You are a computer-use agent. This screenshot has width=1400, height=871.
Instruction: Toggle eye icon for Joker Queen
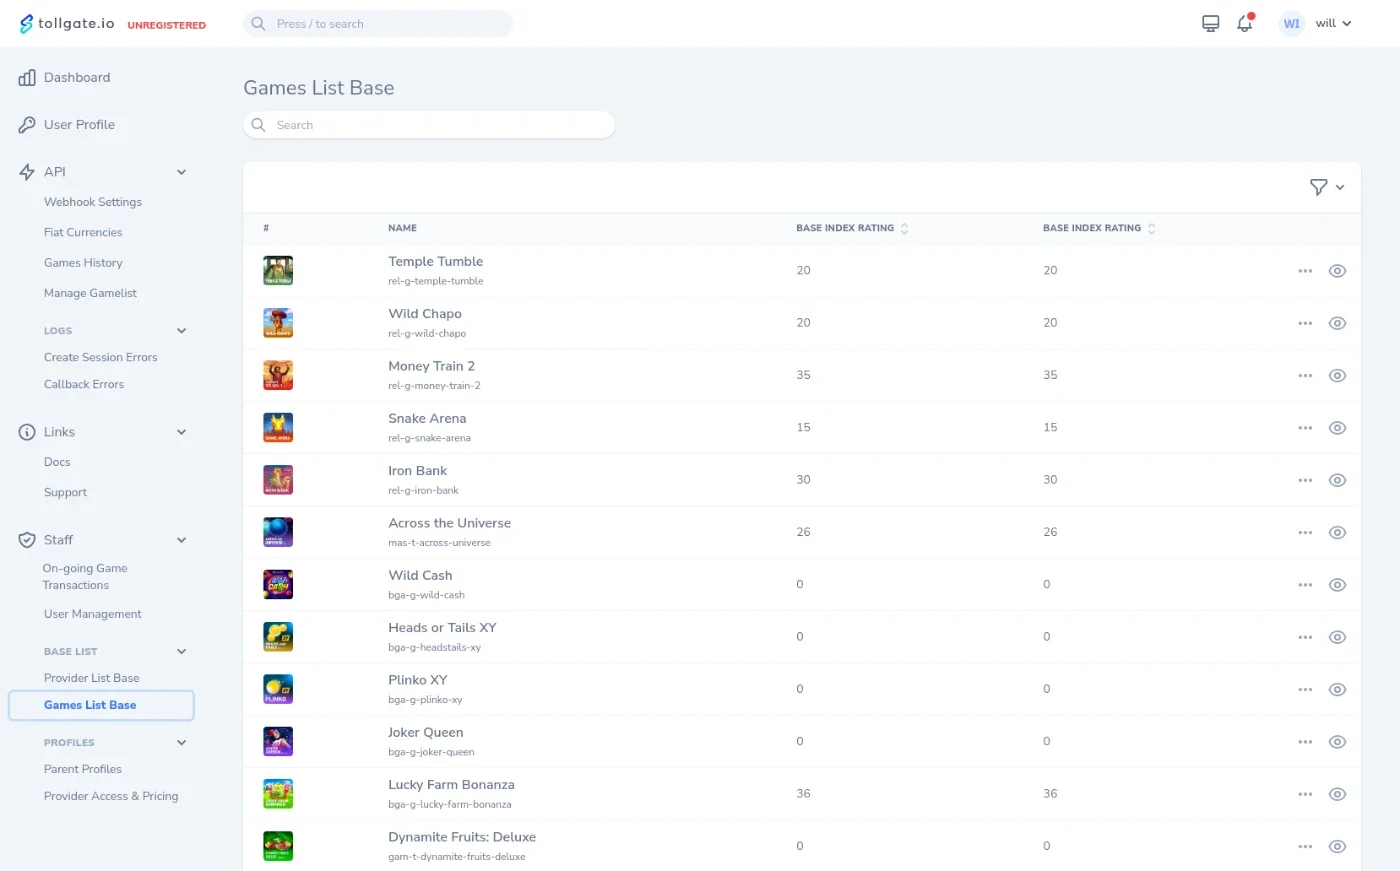click(1337, 742)
